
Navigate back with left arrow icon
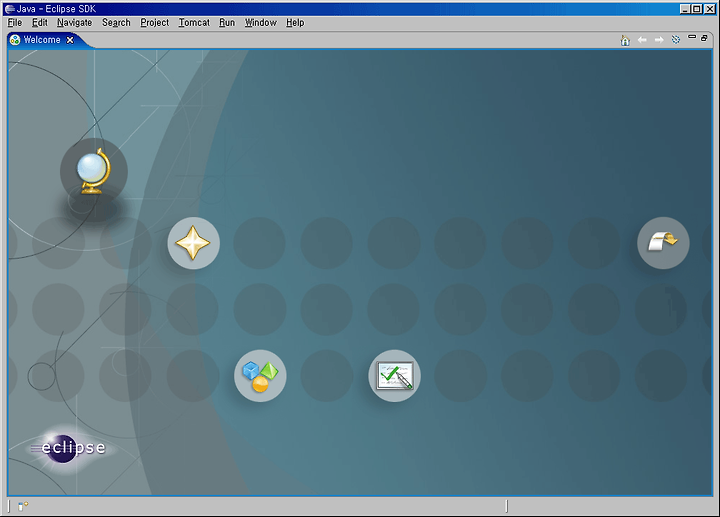642,40
